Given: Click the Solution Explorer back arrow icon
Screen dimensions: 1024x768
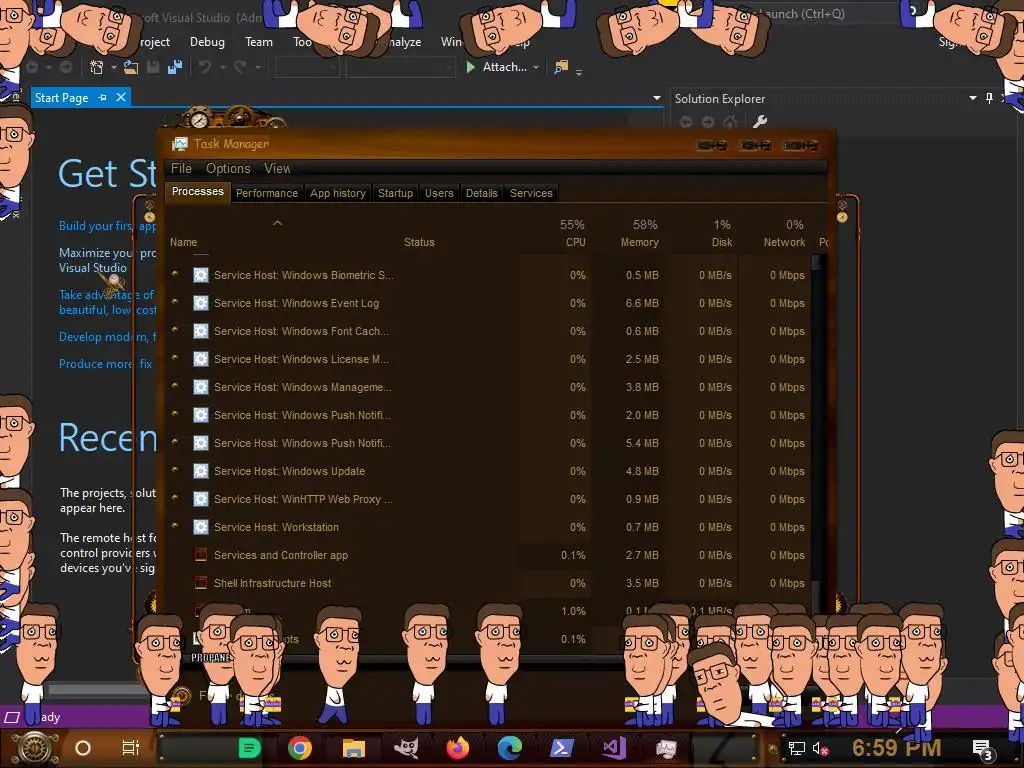Looking at the screenshot, I should (686, 121).
